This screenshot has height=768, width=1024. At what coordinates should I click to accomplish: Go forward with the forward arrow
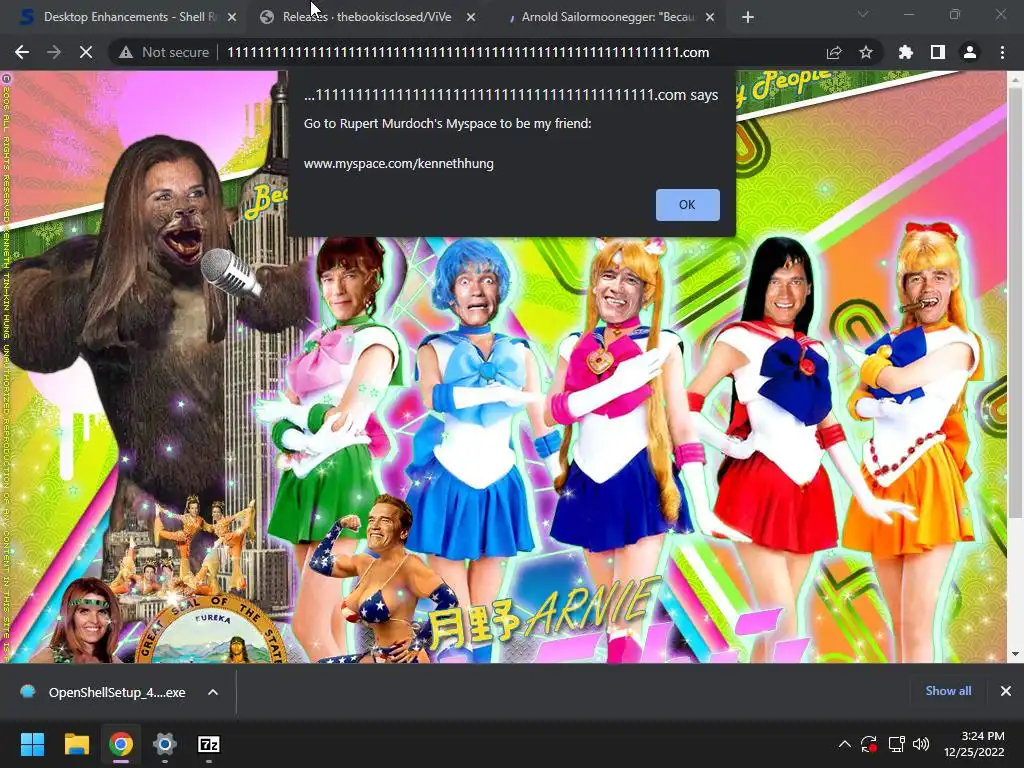54,52
